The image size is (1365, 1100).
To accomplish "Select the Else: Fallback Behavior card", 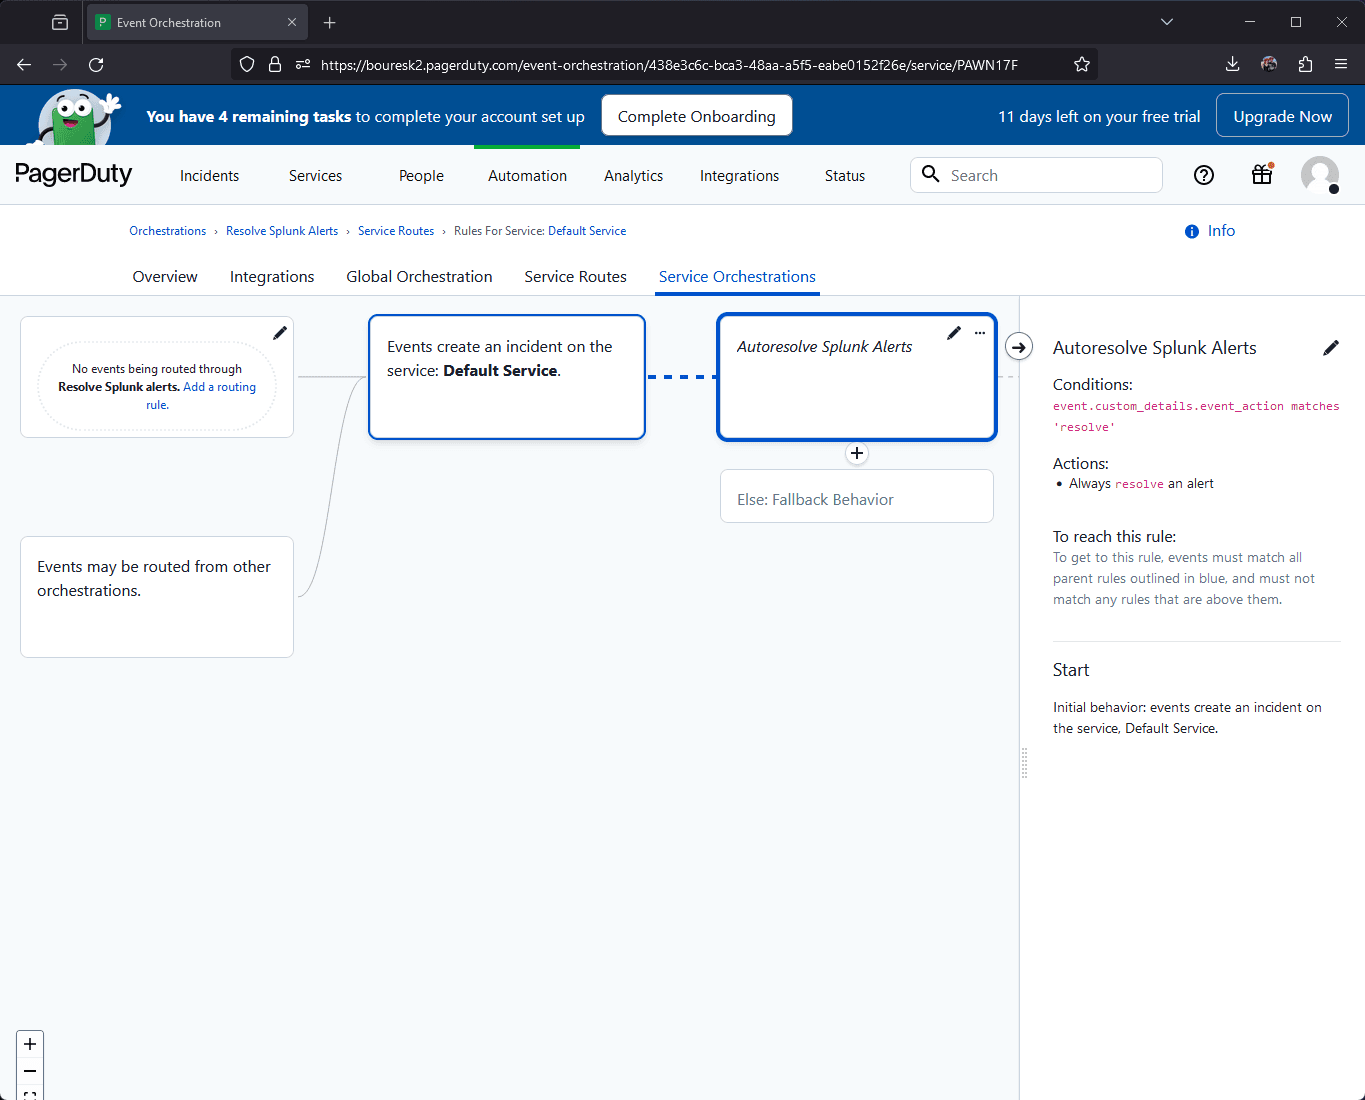I will tap(857, 496).
